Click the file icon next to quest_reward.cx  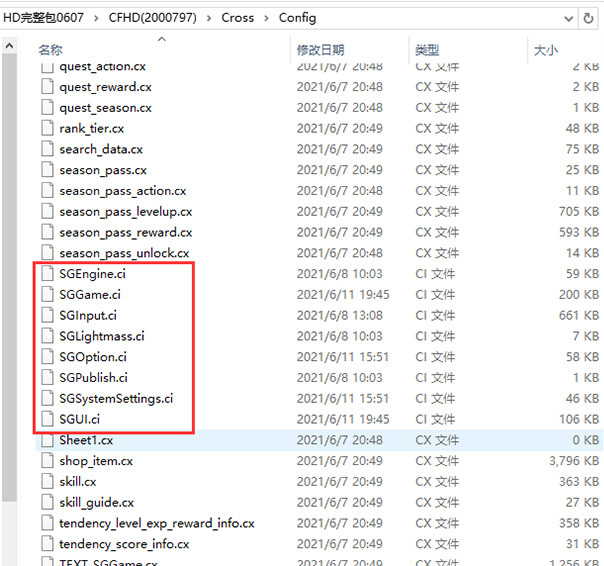tap(47, 86)
